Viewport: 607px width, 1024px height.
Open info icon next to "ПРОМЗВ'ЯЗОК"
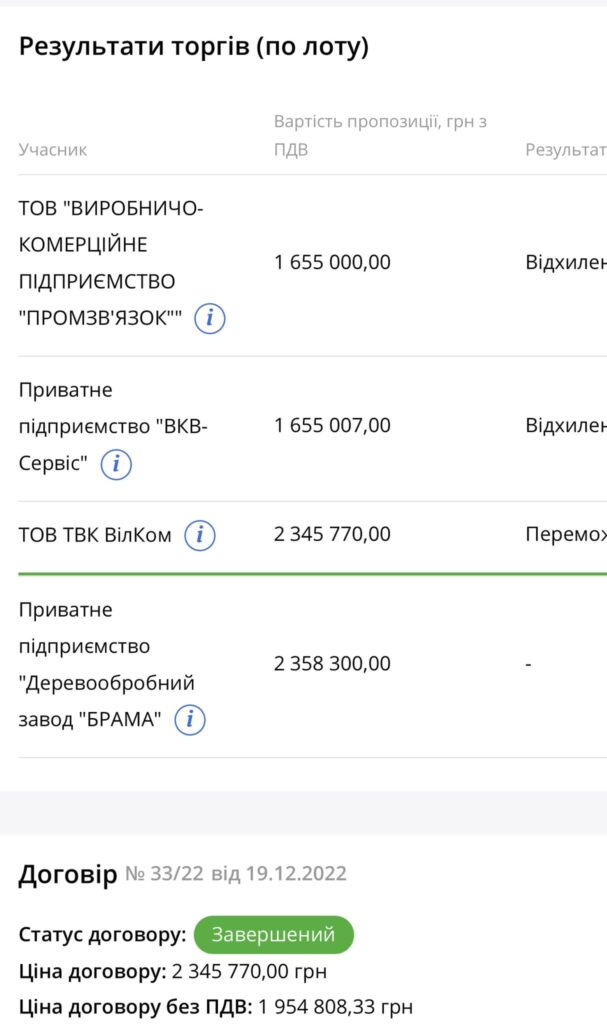(x=210, y=318)
